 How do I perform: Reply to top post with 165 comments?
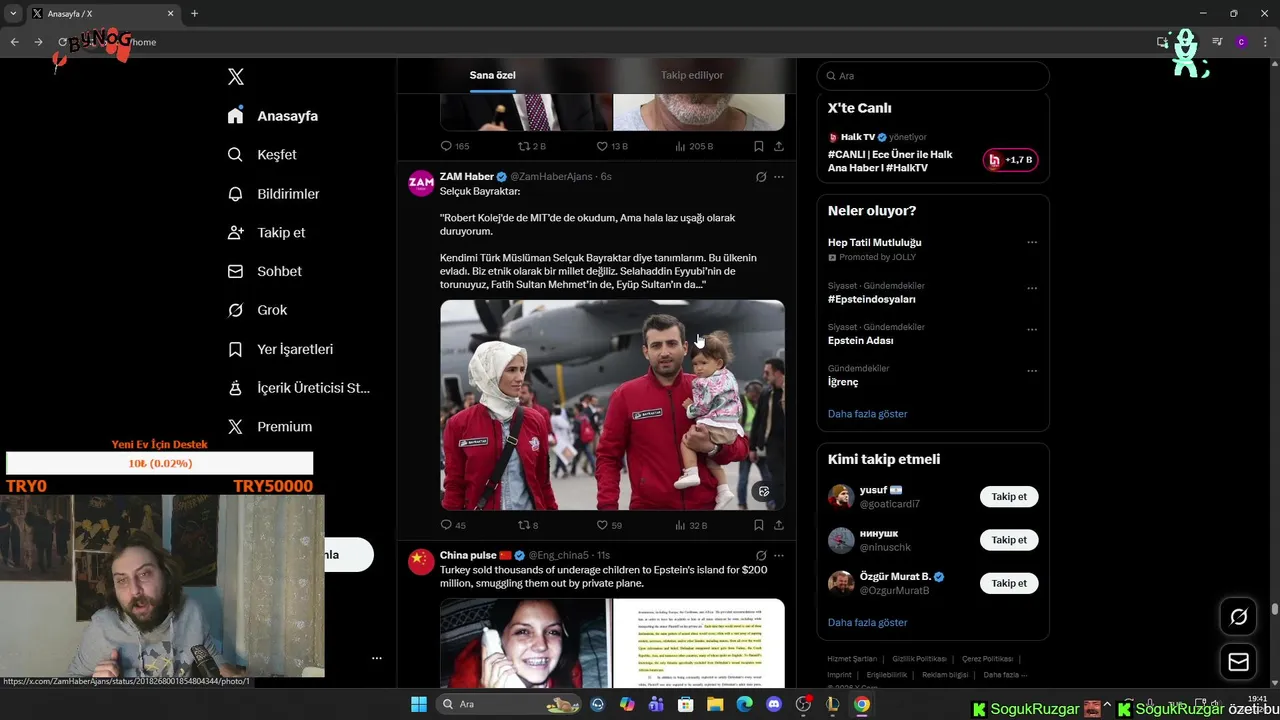(x=455, y=146)
